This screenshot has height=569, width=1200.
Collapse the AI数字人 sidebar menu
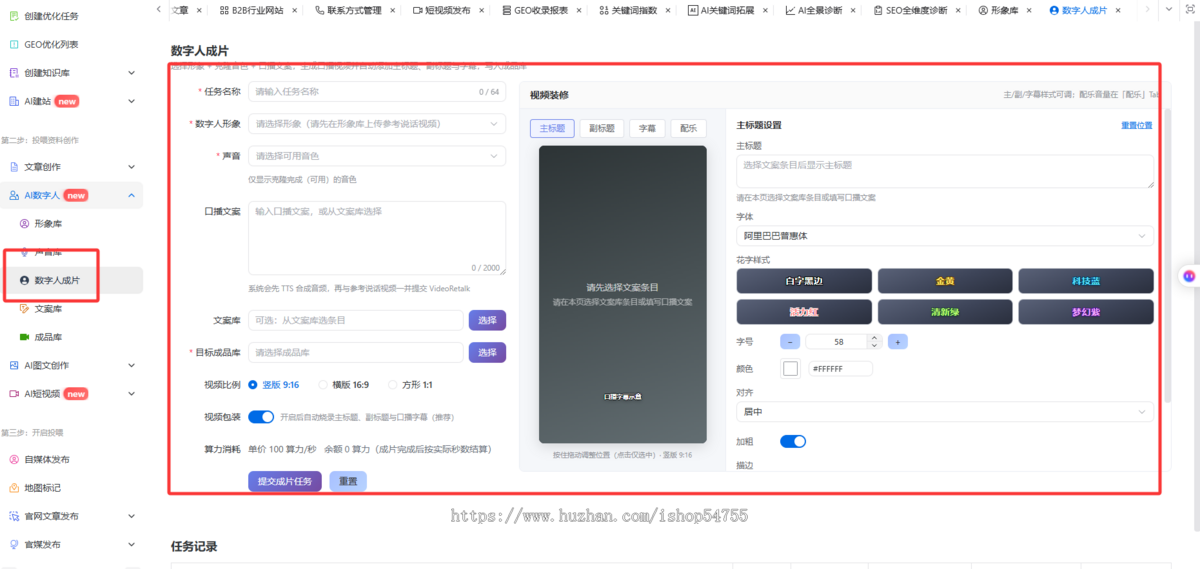tap(132, 195)
